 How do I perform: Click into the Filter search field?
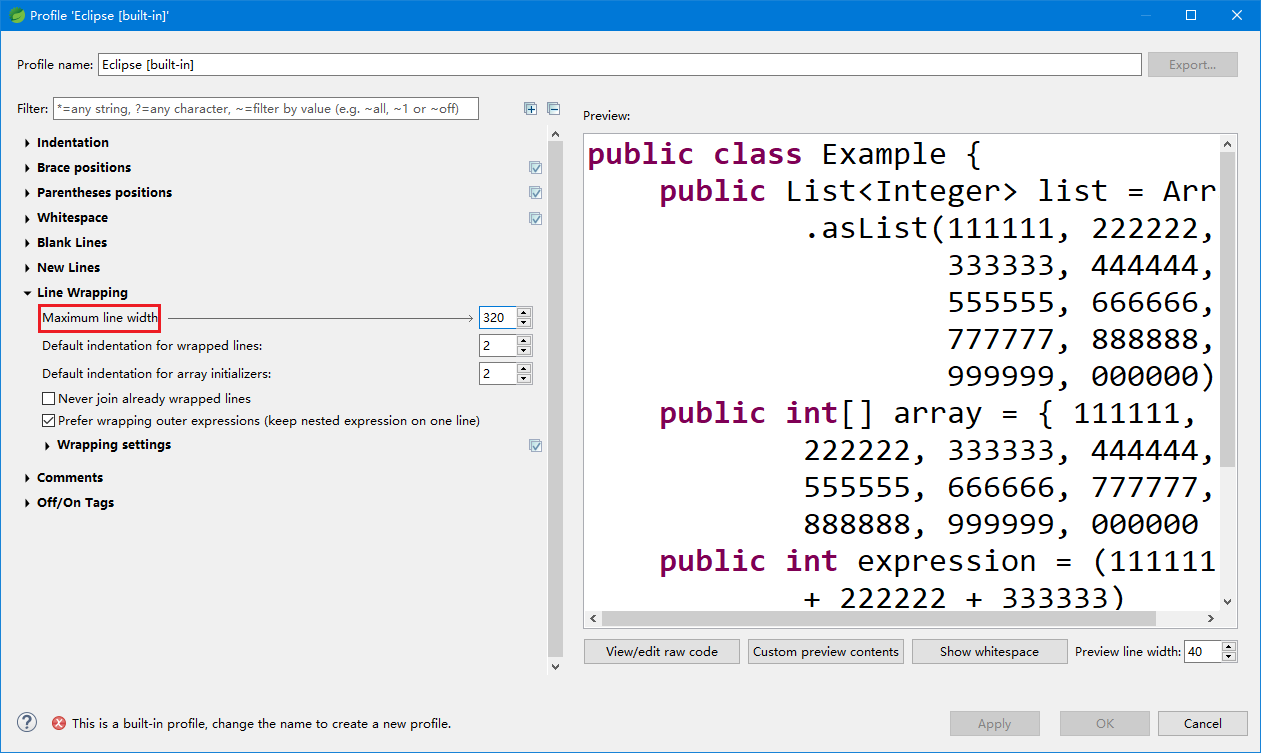tap(266, 108)
